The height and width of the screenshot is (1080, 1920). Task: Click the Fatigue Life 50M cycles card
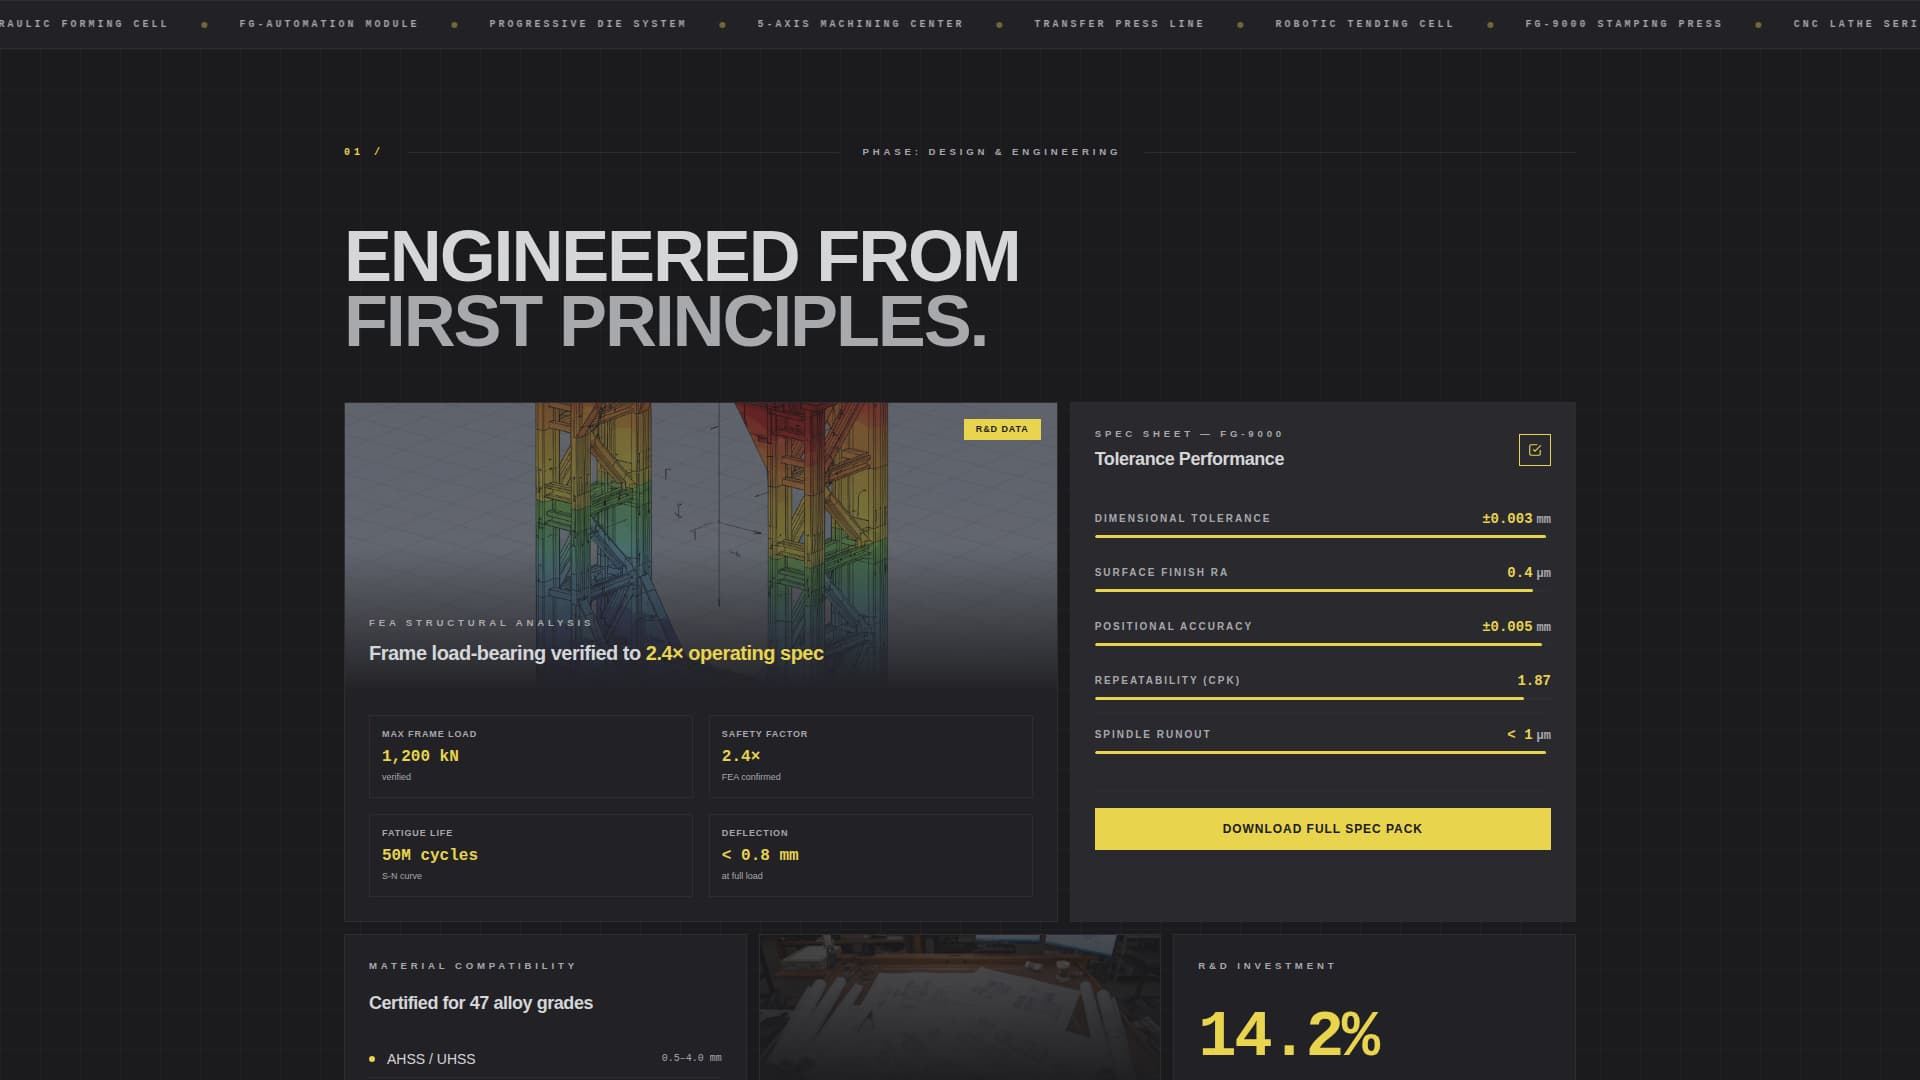point(531,855)
